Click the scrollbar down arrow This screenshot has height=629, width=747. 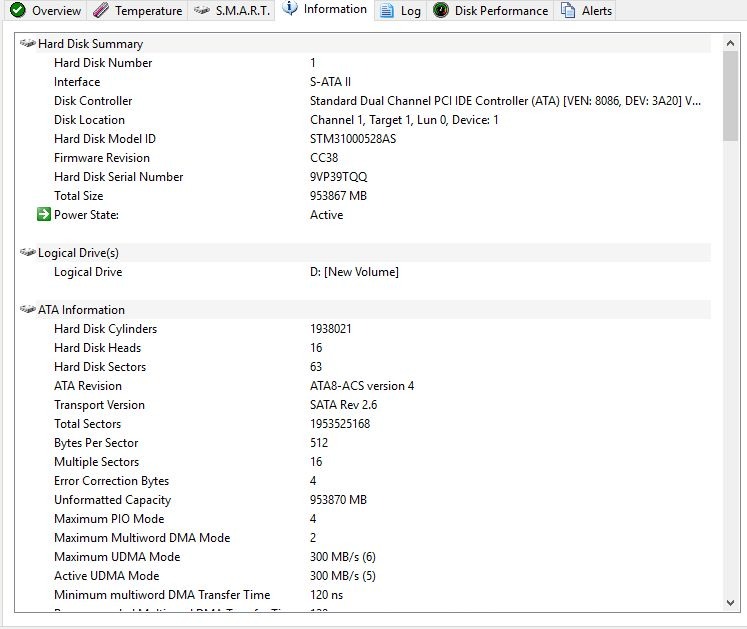(730, 601)
